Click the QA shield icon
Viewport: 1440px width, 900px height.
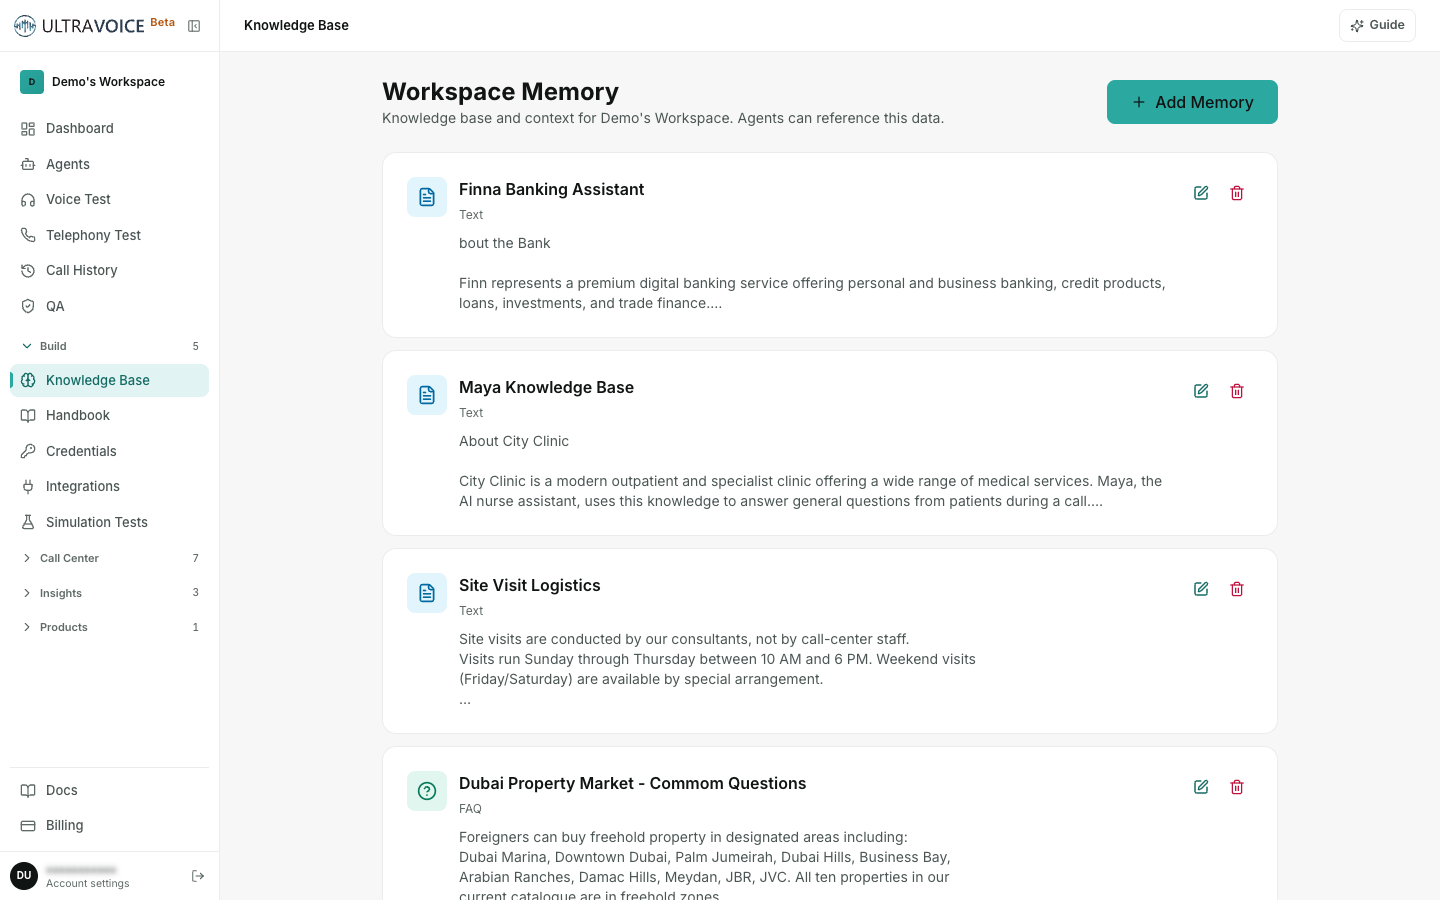click(28, 306)
